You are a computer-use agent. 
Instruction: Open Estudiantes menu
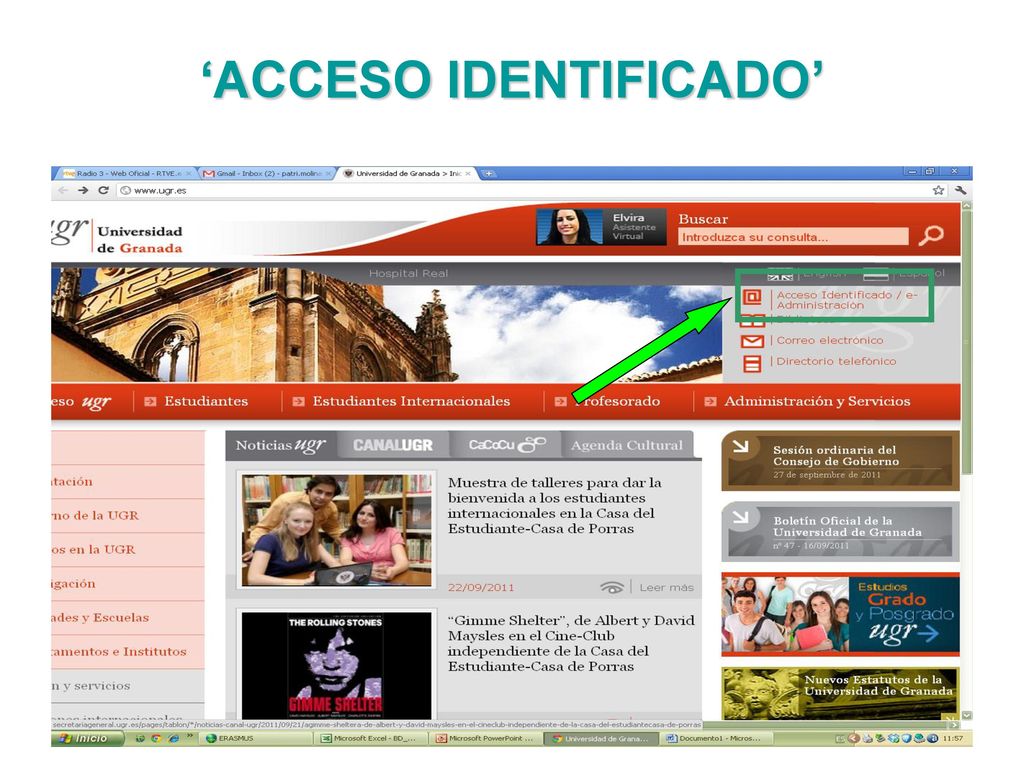click(x=206, y=401)
